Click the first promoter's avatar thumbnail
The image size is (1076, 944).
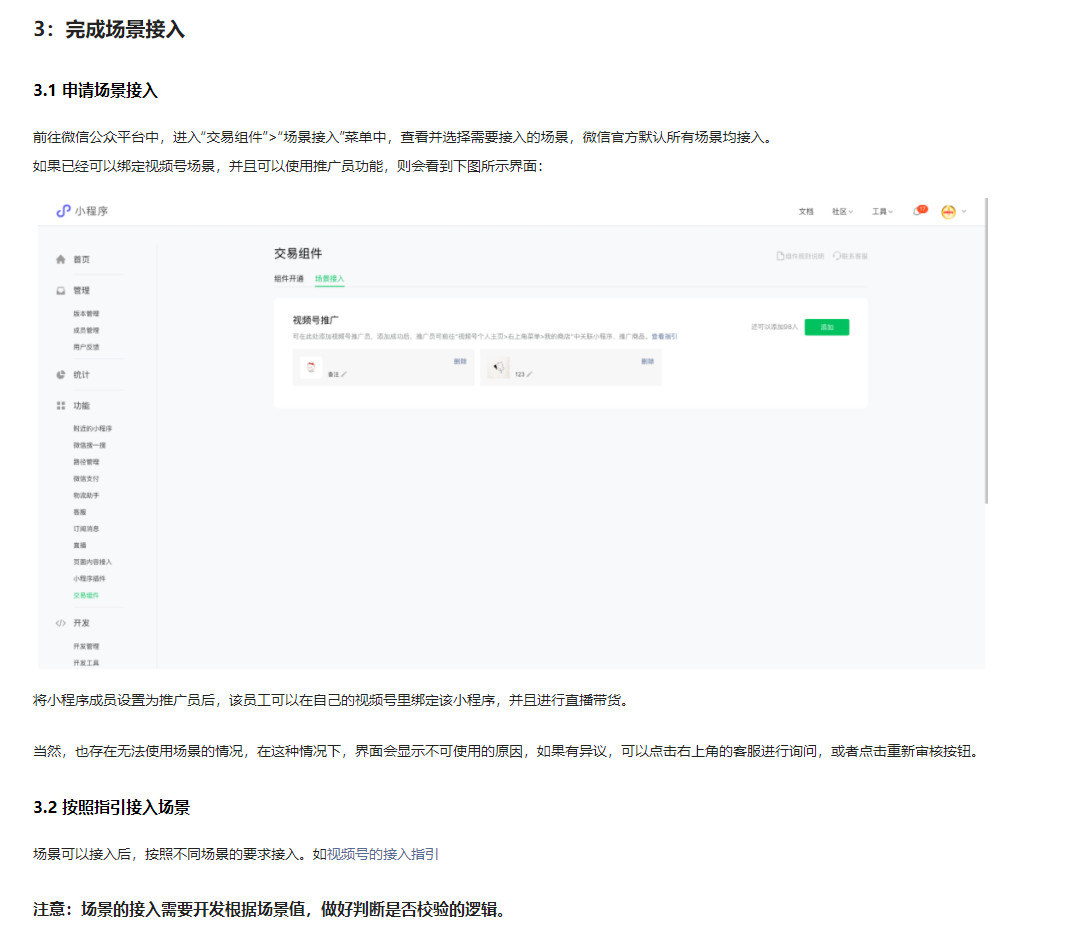point(311,367)
